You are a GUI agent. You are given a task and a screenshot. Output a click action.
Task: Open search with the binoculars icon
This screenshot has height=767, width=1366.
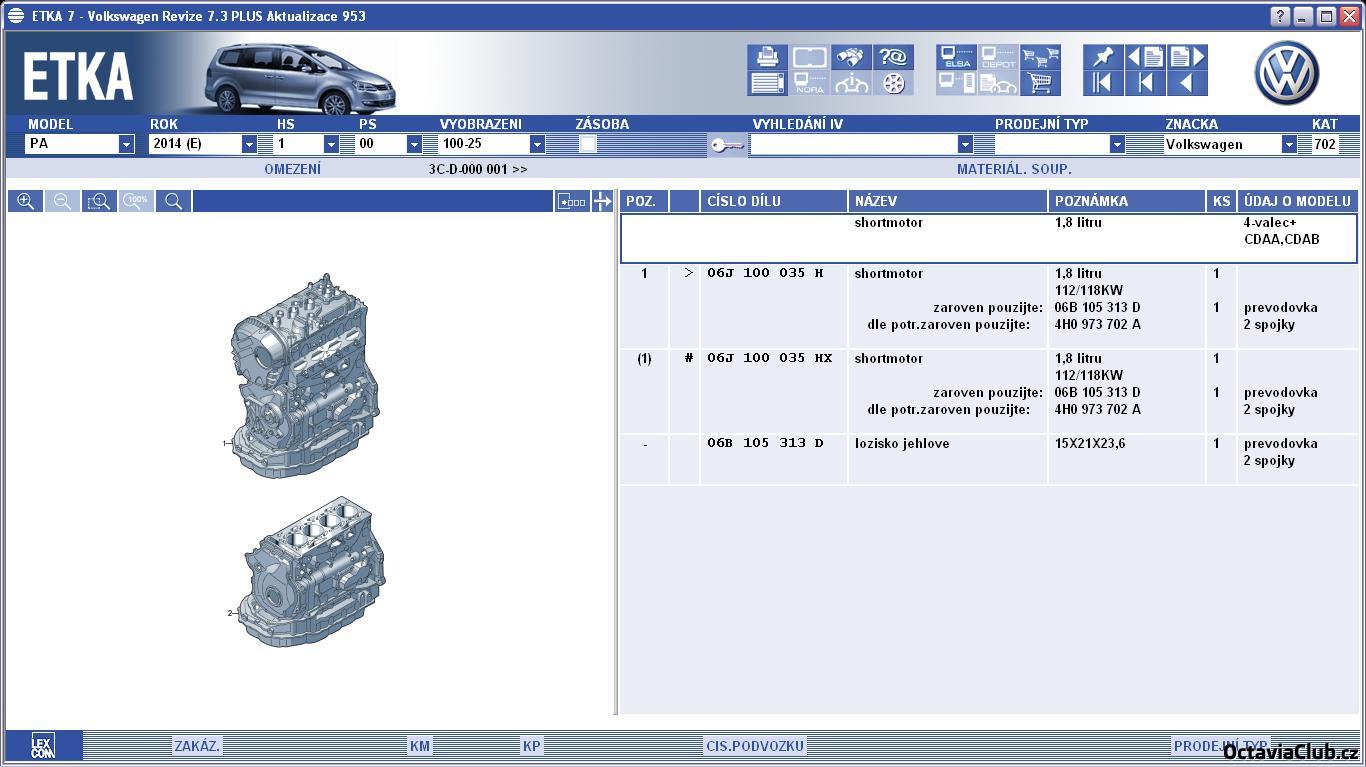(850, 57)
